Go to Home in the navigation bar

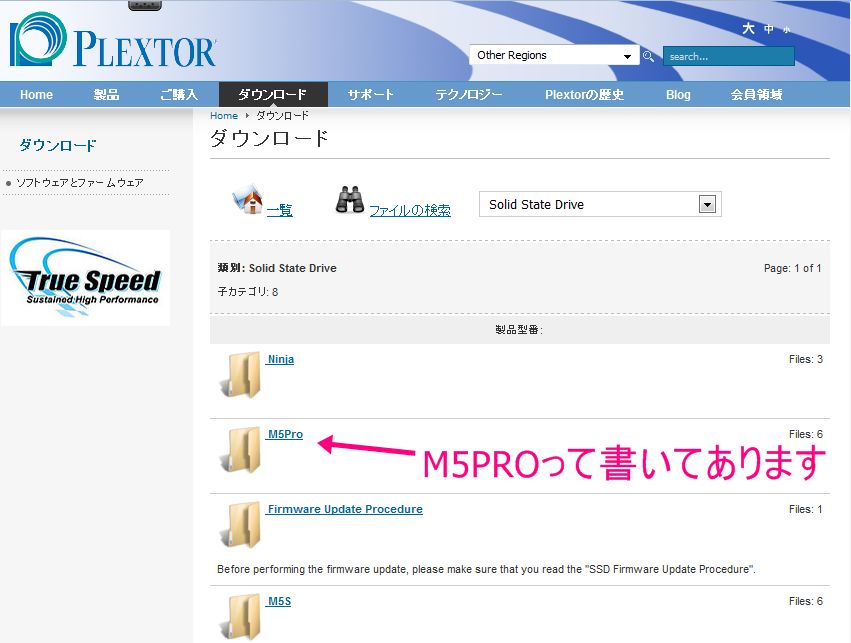36,94
